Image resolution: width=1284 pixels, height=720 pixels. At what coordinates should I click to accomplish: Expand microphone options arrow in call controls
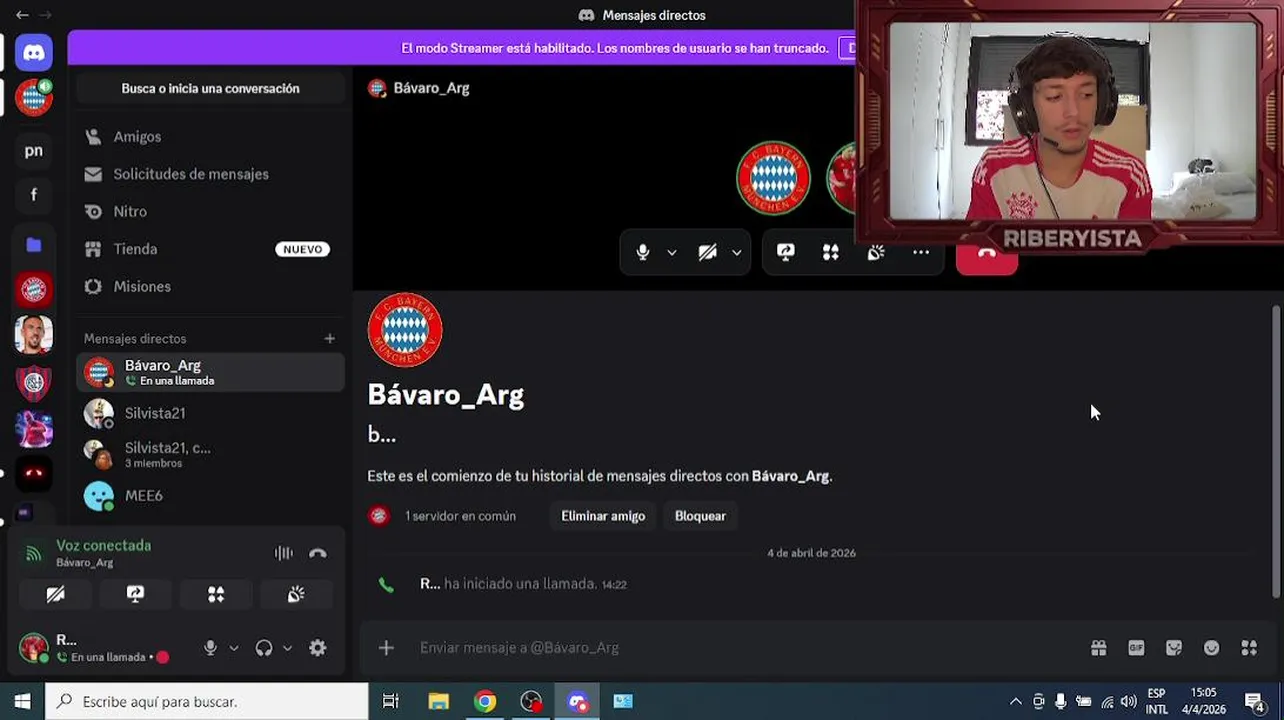672,253
